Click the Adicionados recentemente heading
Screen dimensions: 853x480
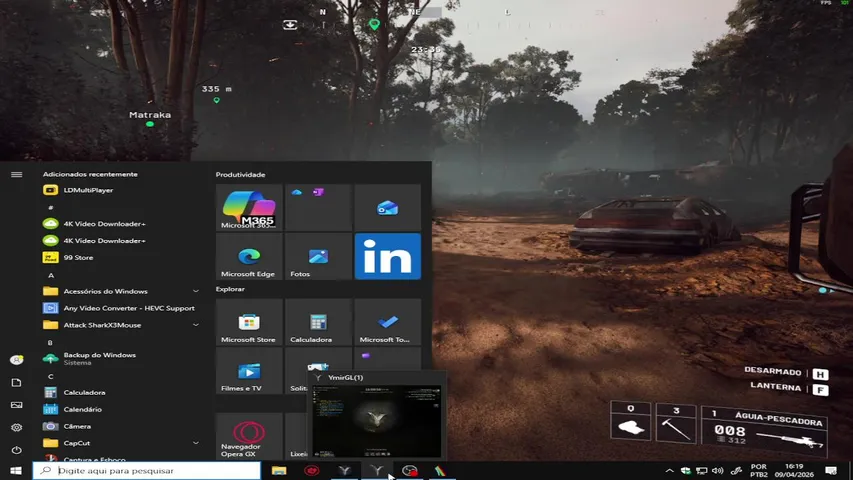pos(90,174)
